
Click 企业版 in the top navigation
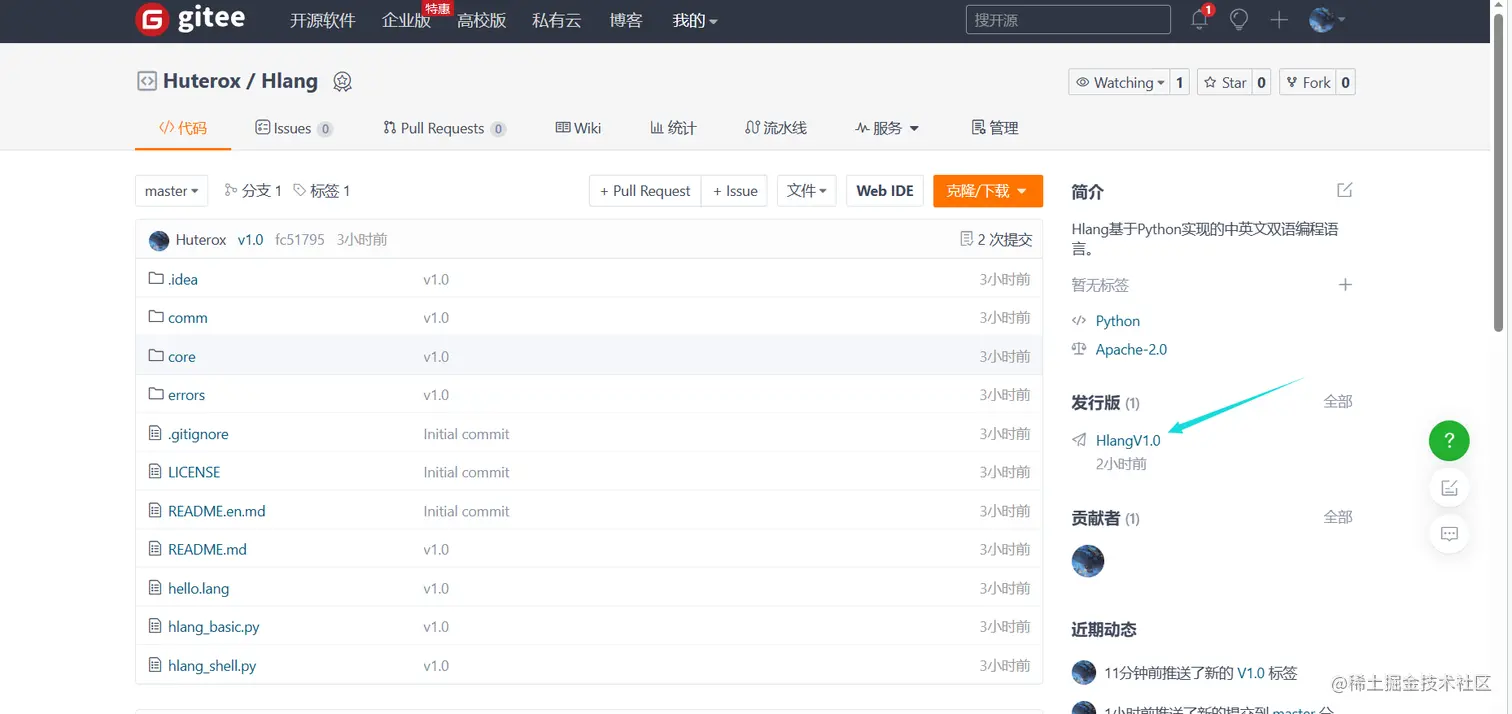[406, 20]
